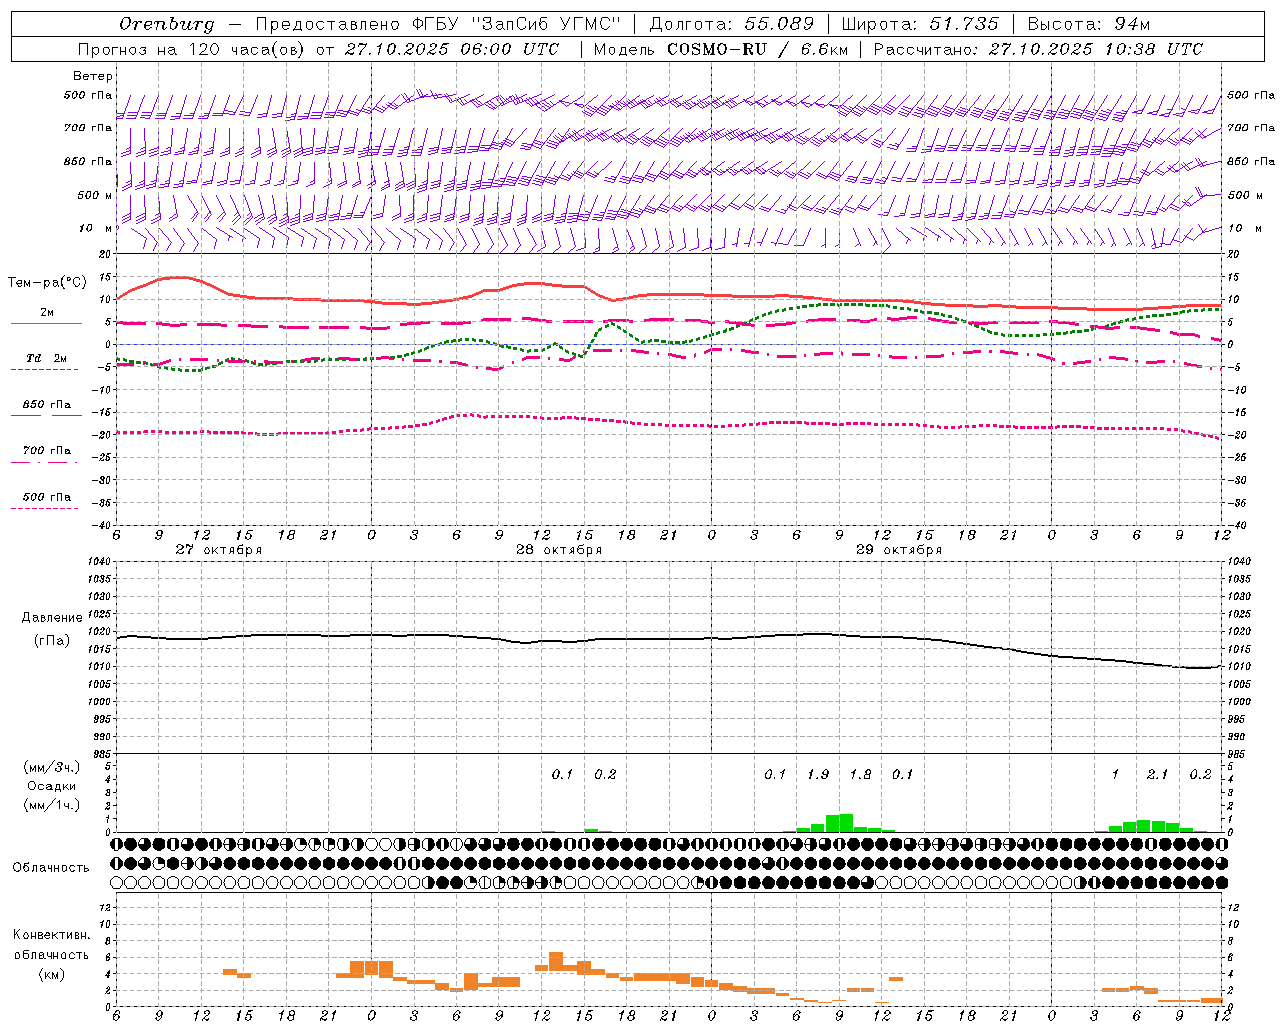This screenshot has width=1280, height=1024.
Task: Click the Конвективн. convective cloud label
Action: pos(51,935)
